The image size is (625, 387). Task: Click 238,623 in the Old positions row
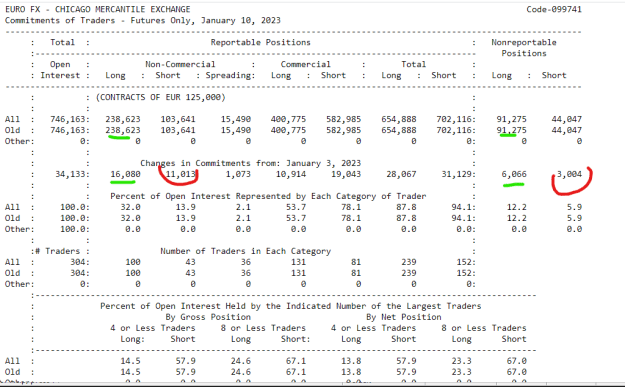(123, 130)
